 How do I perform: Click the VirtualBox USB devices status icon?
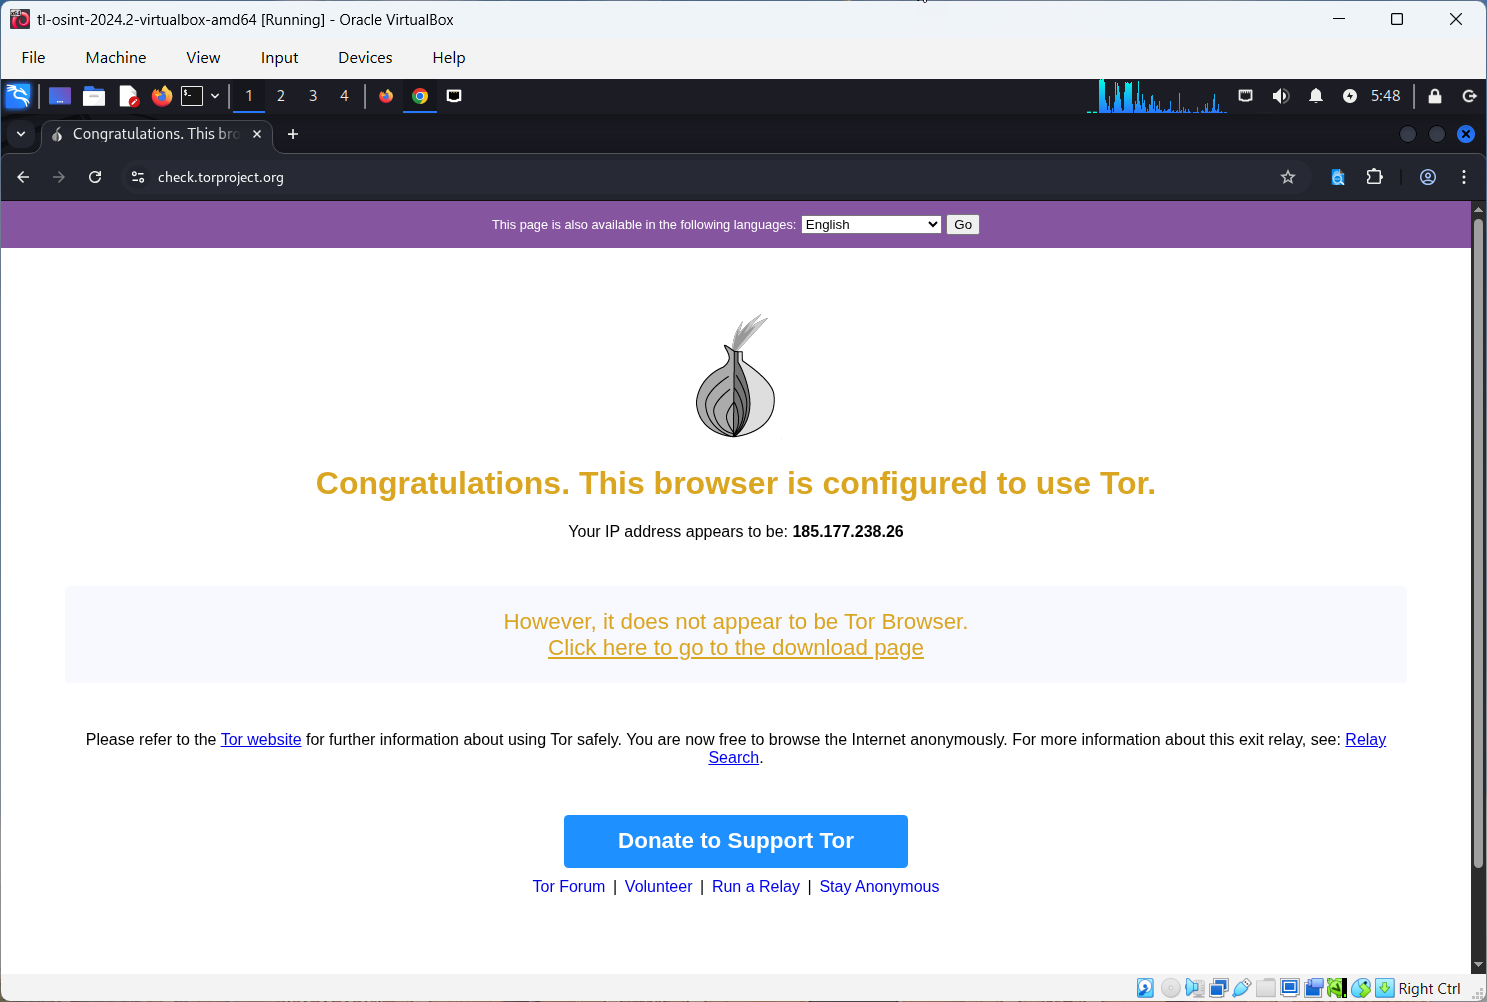[1242, 988]
